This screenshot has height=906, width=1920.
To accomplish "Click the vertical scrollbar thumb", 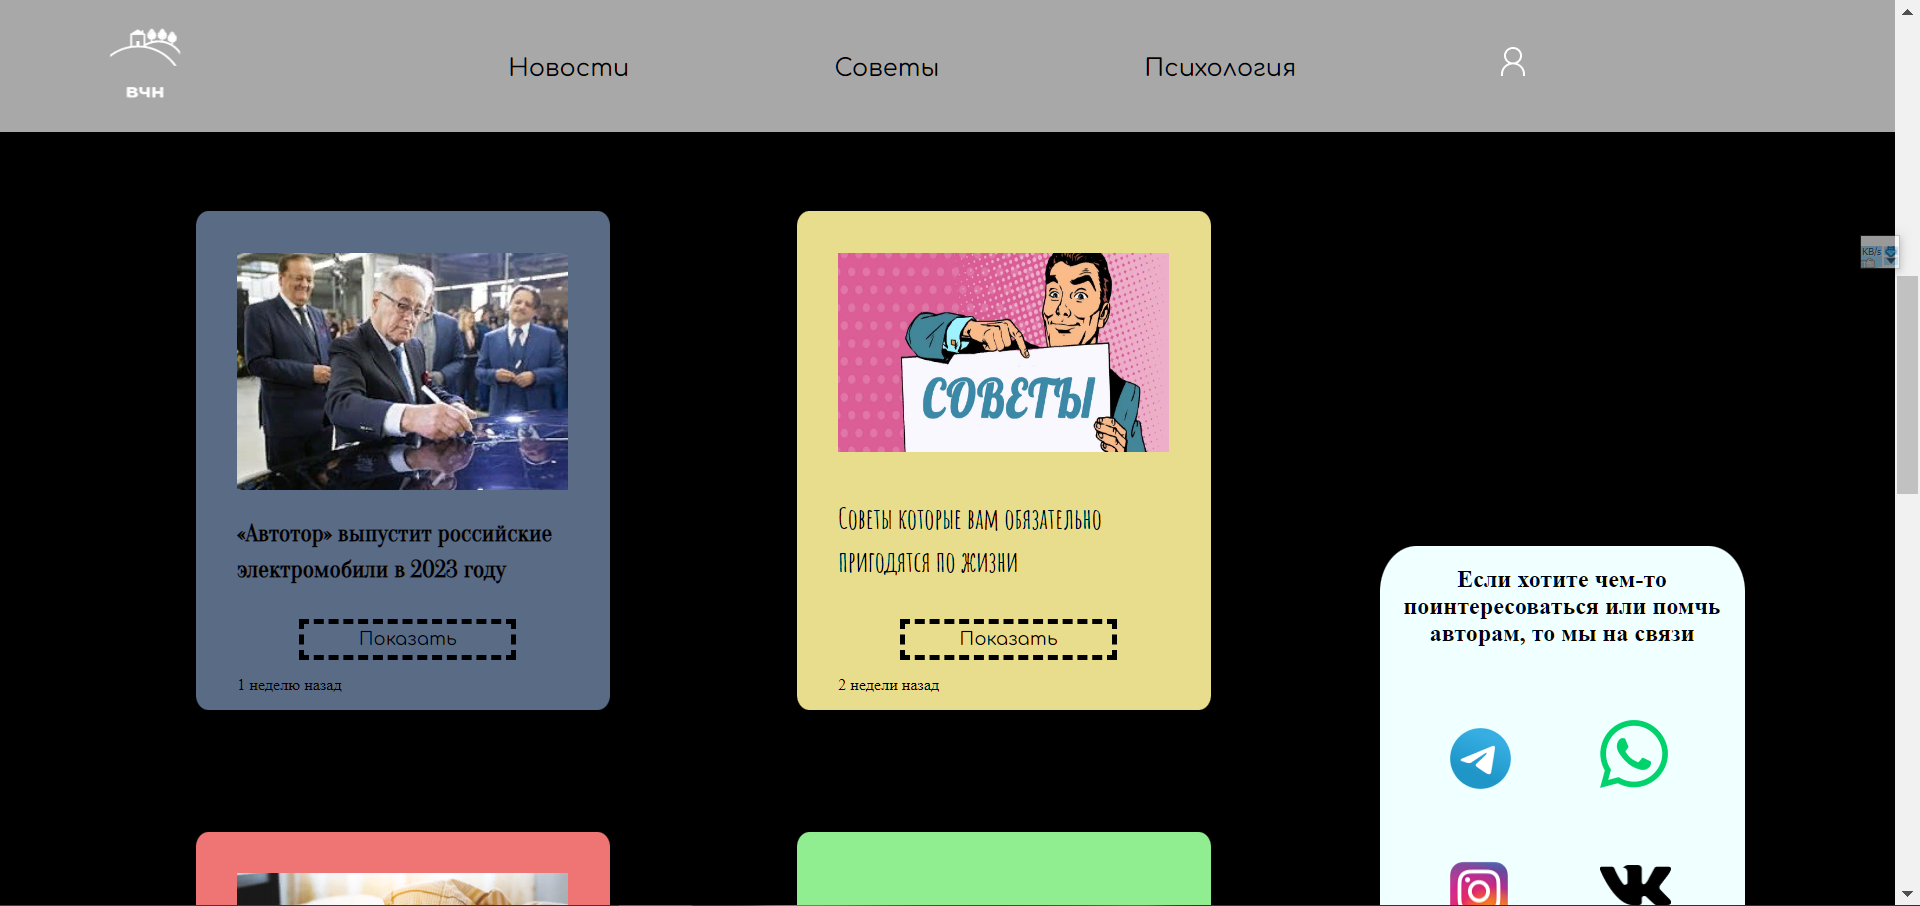I will tap(1907, 384).
